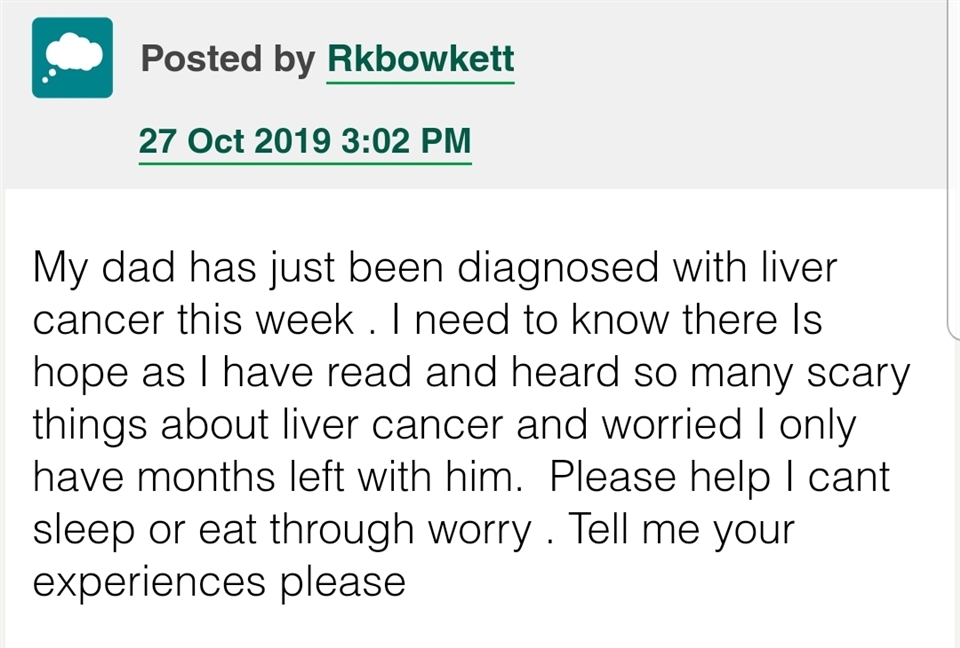Click the phrase 'cancer this week'
The width and height of the screenshot is (960, 648).
click(x=193, y=320)
